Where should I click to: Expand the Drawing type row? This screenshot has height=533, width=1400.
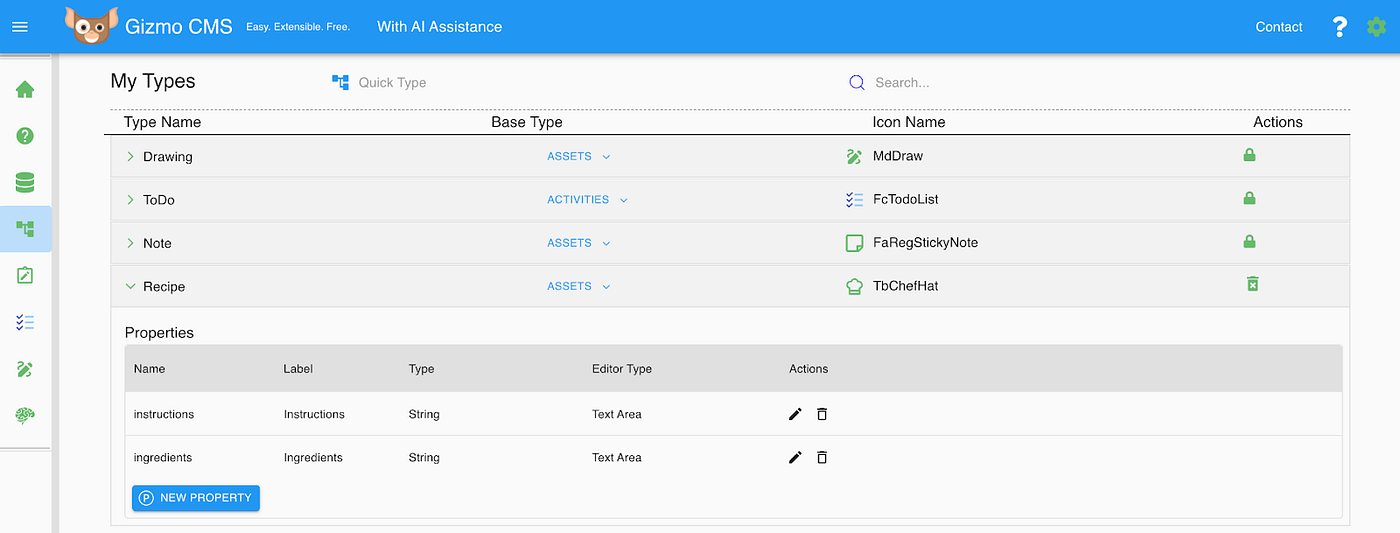130,157
